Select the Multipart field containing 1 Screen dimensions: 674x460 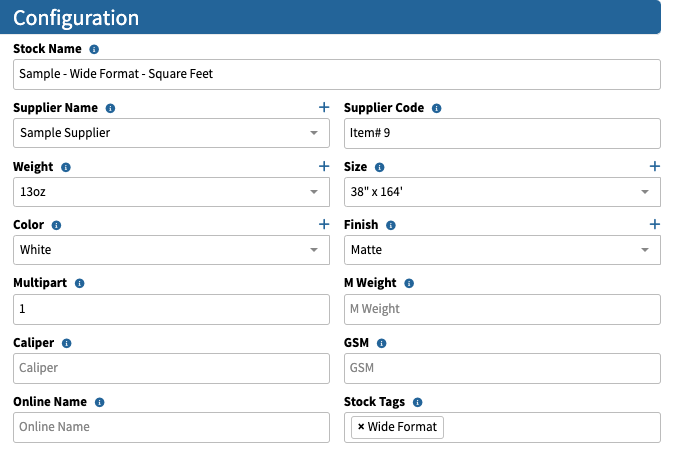click(x=172, y=309)
